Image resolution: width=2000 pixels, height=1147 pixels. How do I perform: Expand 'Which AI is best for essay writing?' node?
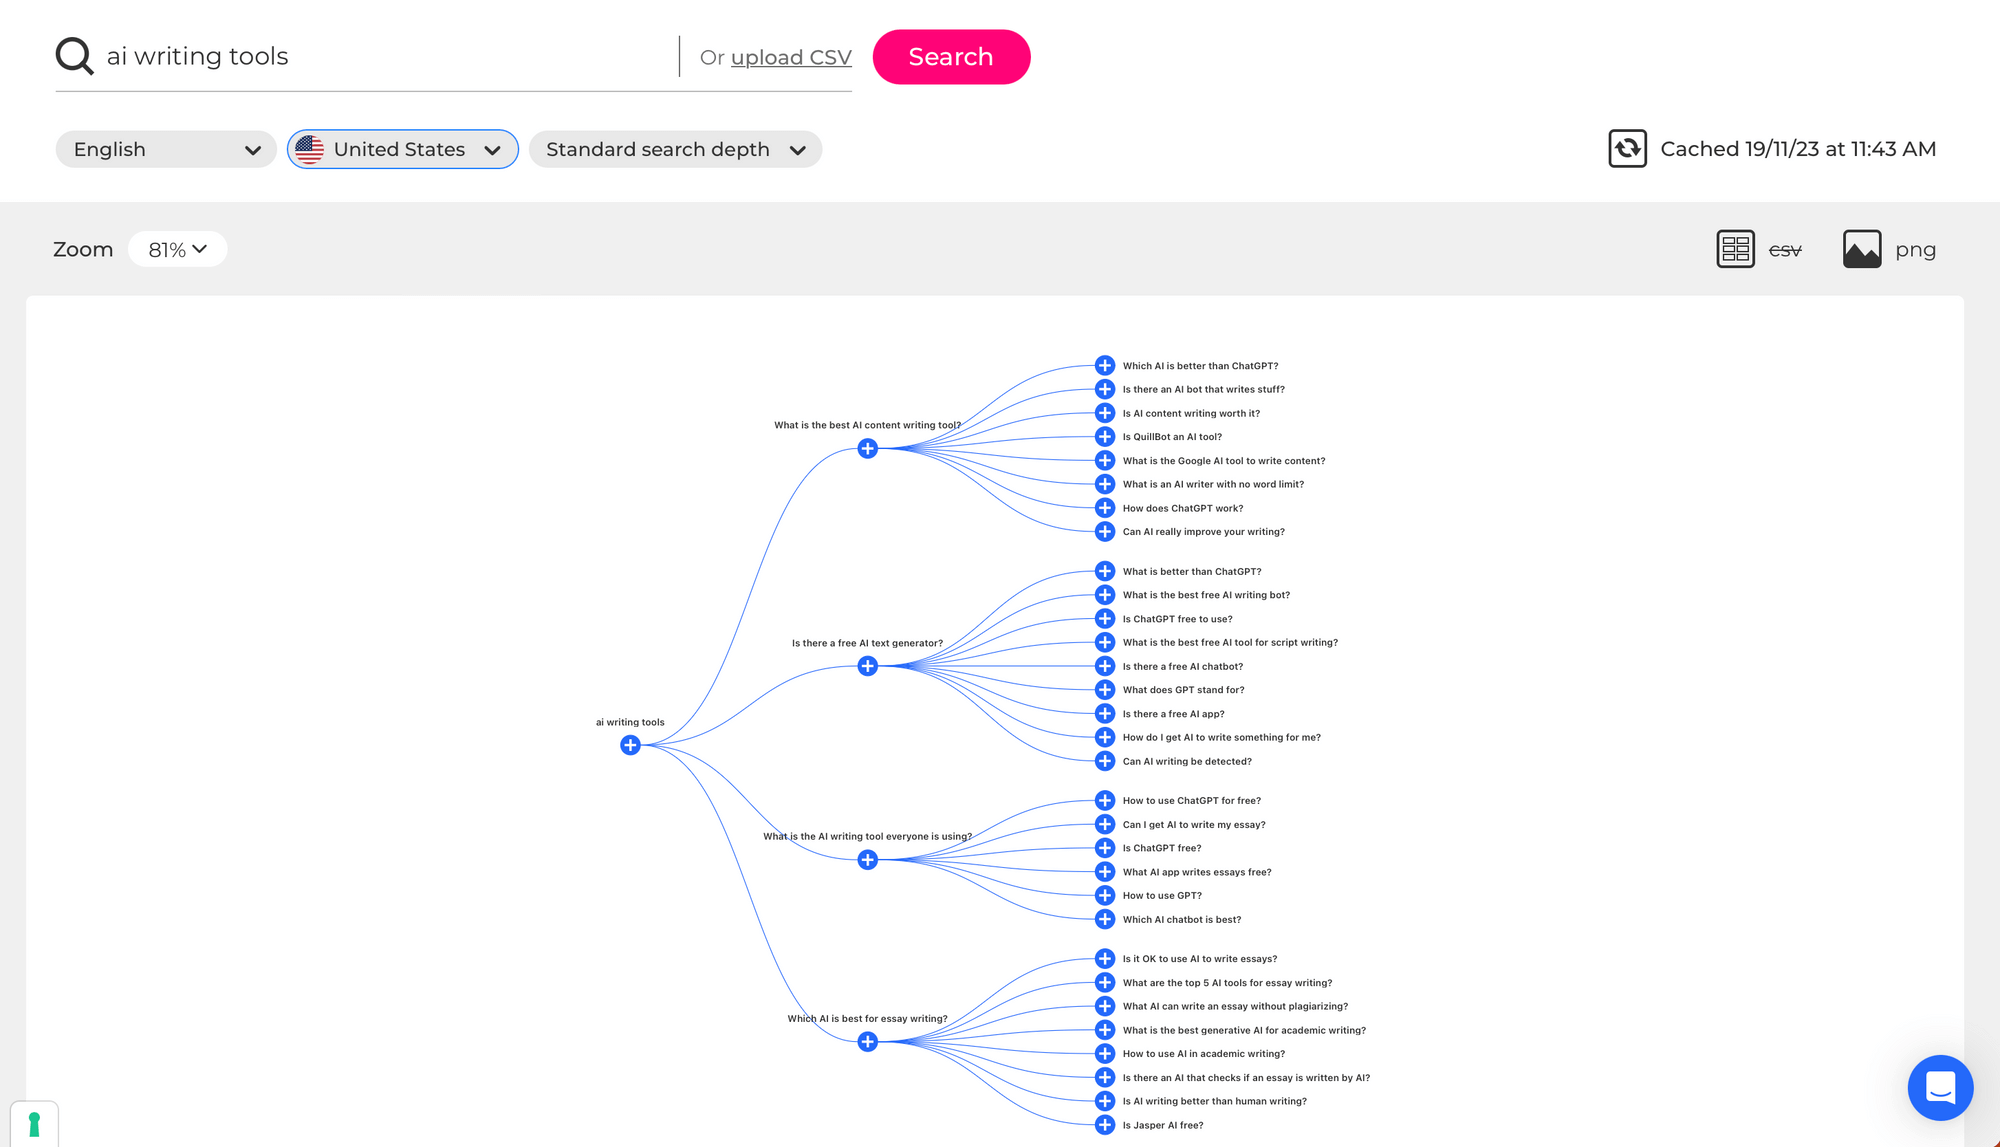pyautogui.click(x=868, y=1042)
